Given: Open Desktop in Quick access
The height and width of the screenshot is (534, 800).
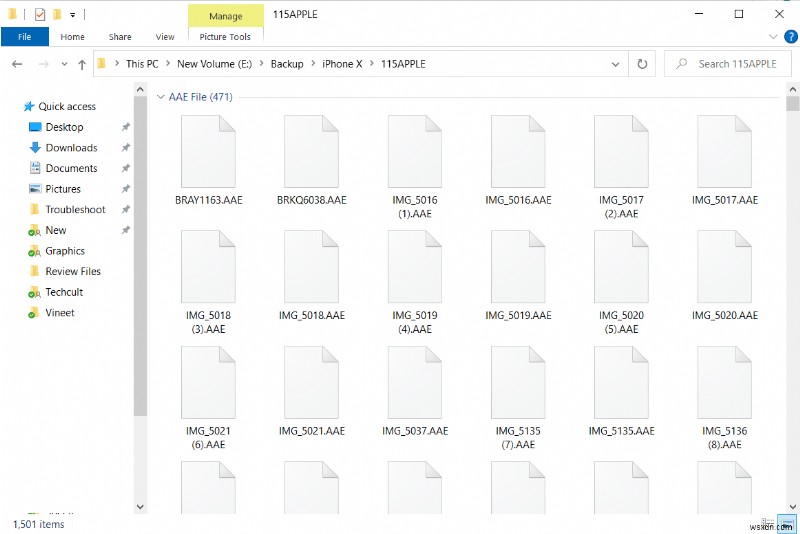Looking at the screenshot, I should tap(64, 127).
